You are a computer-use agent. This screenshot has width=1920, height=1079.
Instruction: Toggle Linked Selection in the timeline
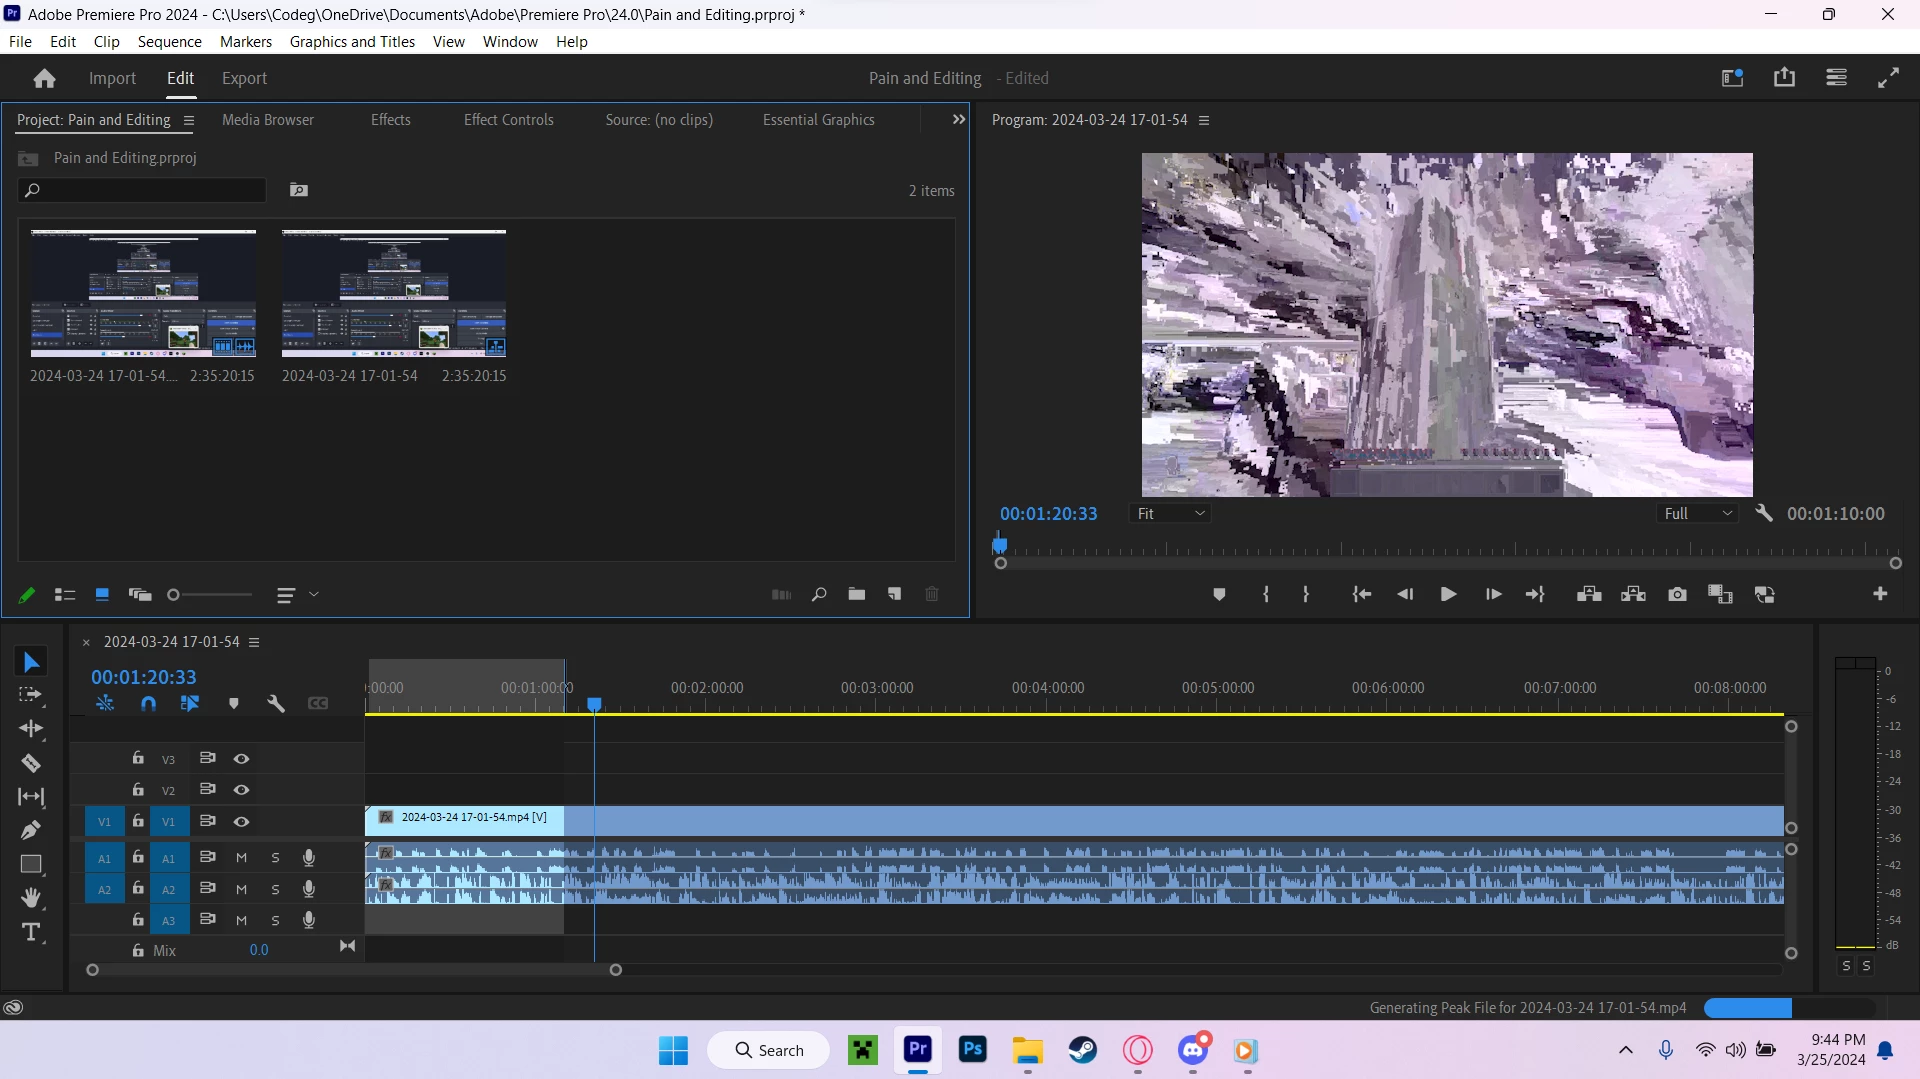[189, 703]
